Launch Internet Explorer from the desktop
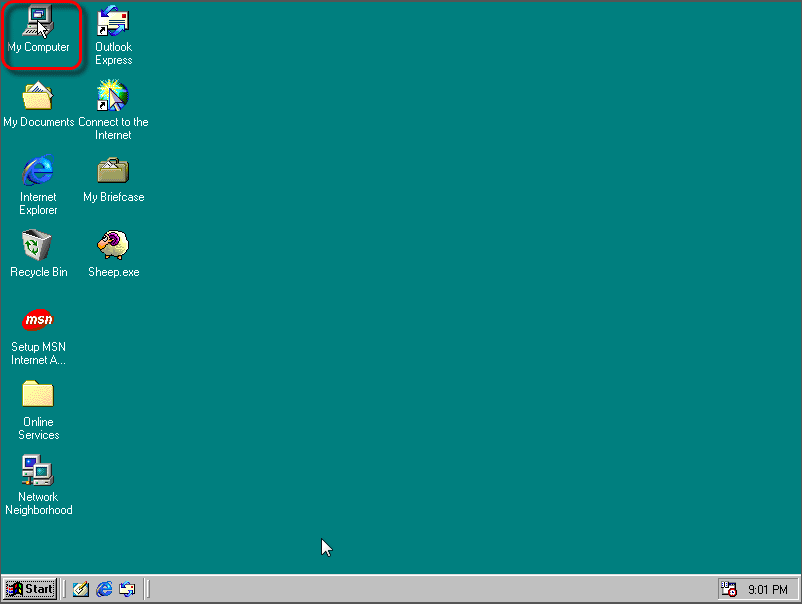 click(37, 170)
